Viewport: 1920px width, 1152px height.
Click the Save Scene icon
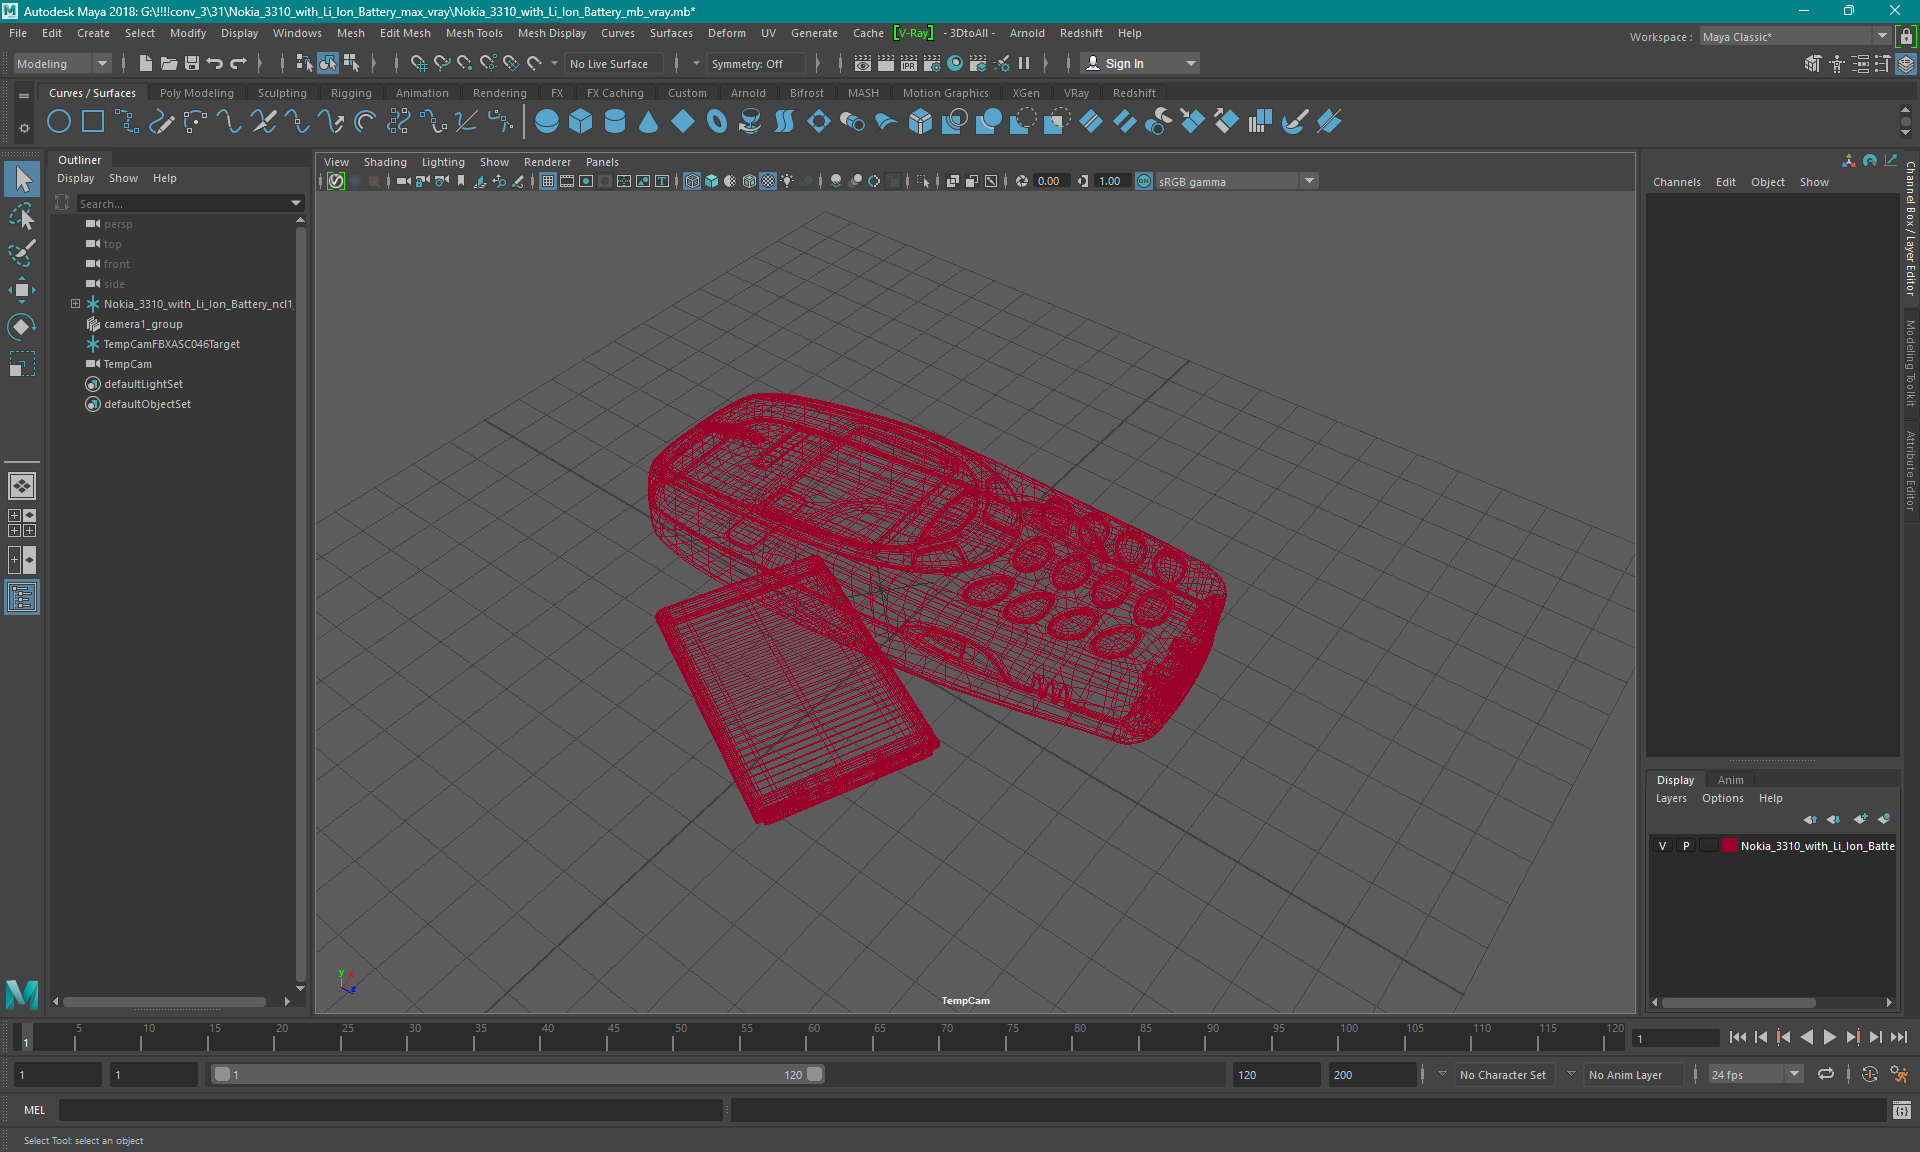(192, 63)
